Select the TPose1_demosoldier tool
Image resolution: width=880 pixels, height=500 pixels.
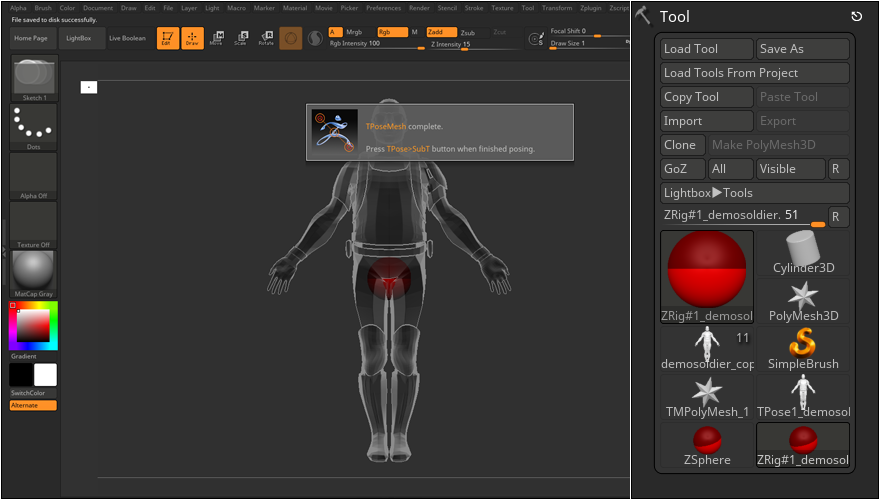point(803,397)
